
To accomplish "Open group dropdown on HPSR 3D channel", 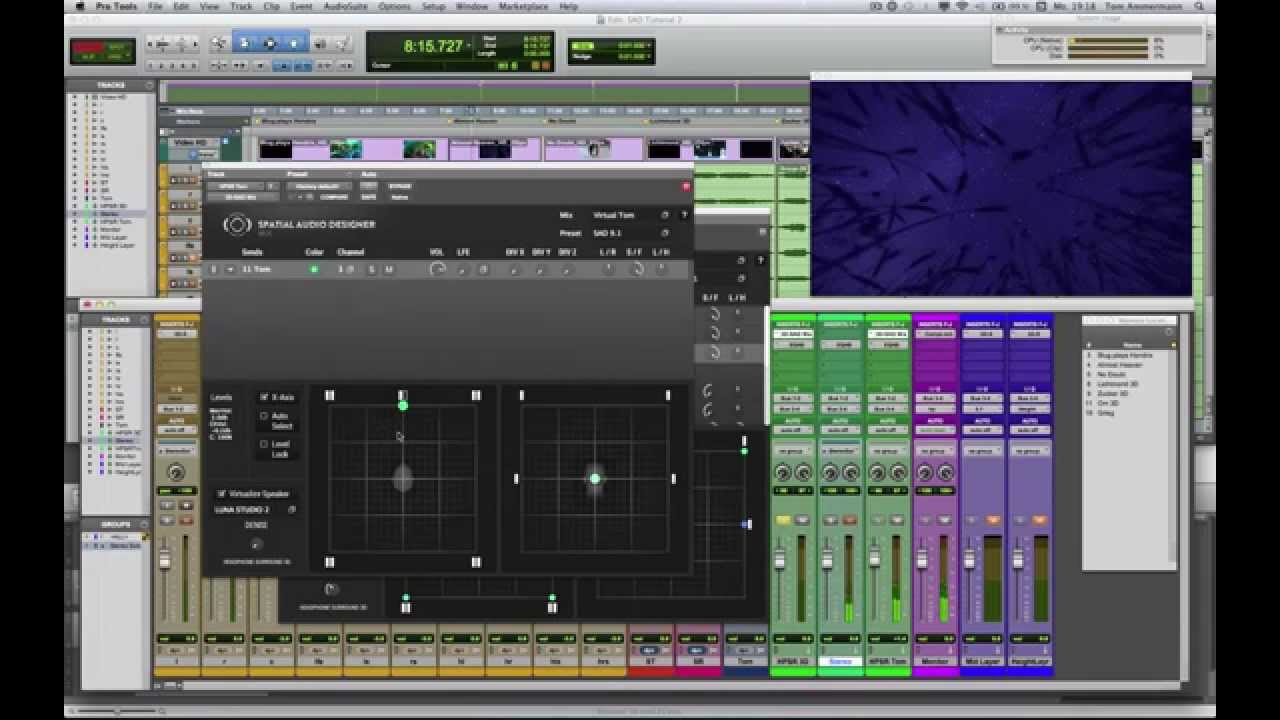I will pyautogui.click(x=793, y=451).
